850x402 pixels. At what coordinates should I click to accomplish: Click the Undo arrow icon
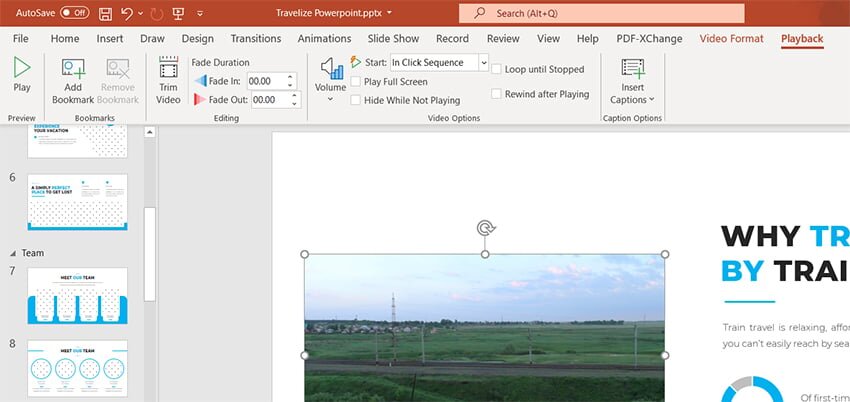pos(127,13)
